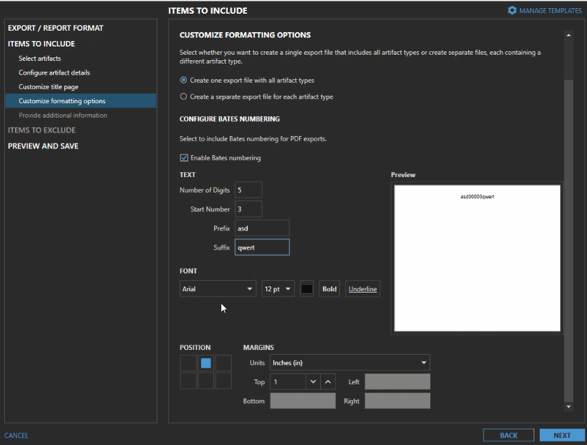Select top-left position cell

(188, 363)
